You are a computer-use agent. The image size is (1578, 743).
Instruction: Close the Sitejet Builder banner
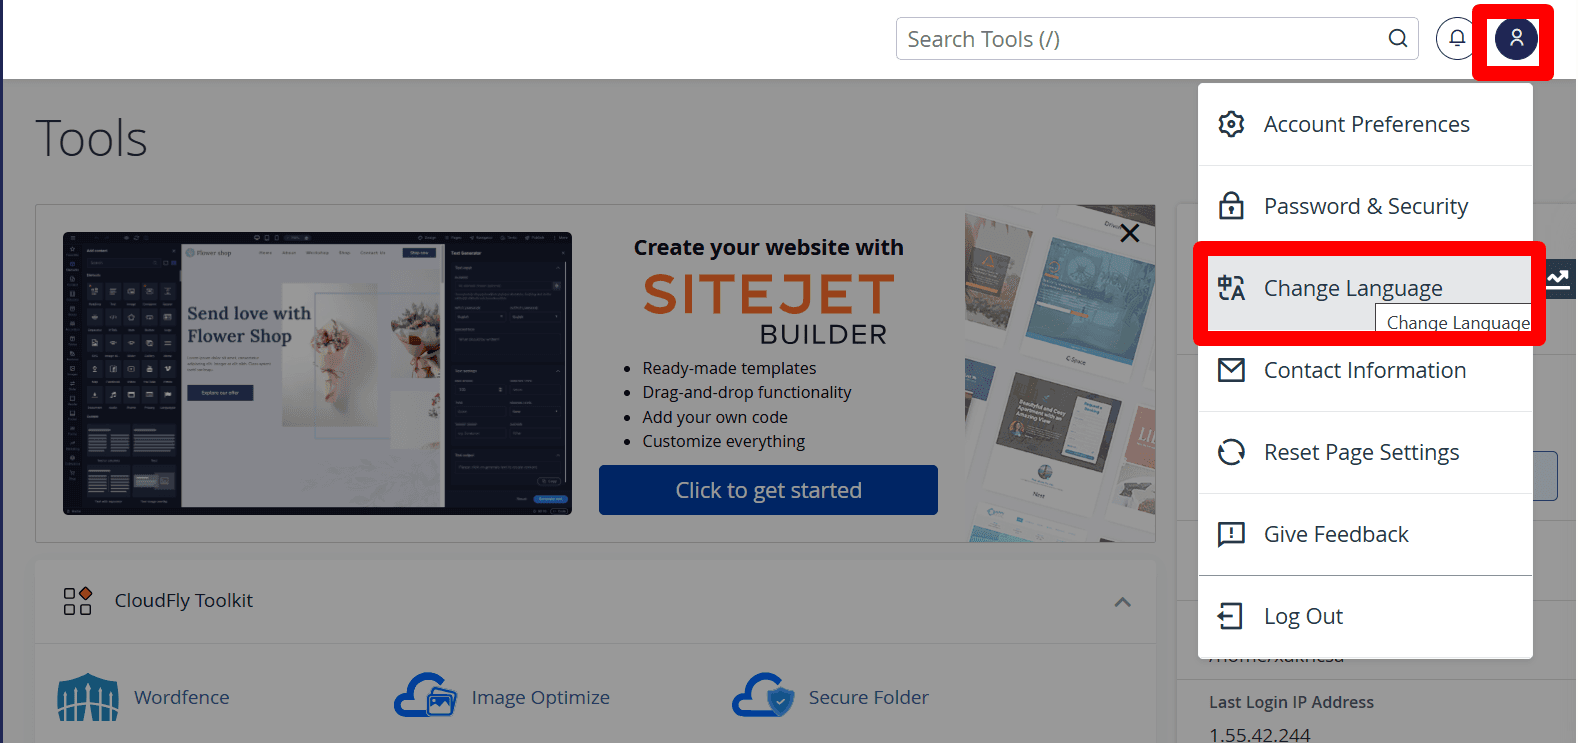click(1129, 233)
